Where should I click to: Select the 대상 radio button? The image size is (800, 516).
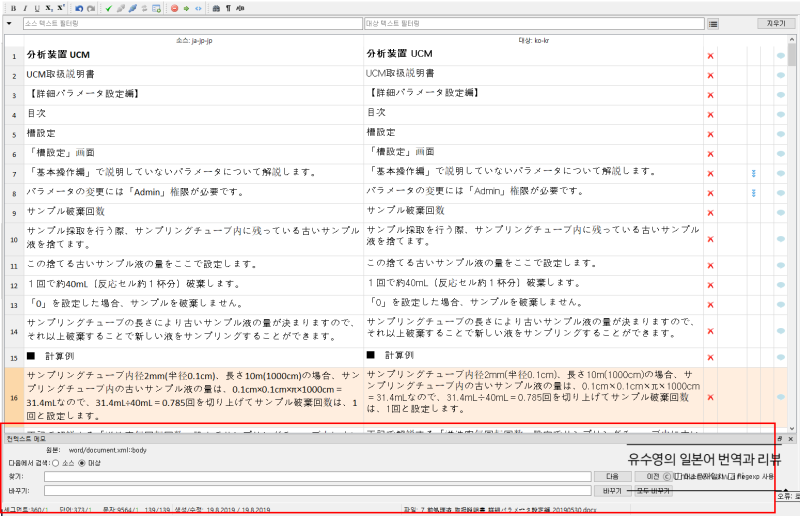pos(82,463)
